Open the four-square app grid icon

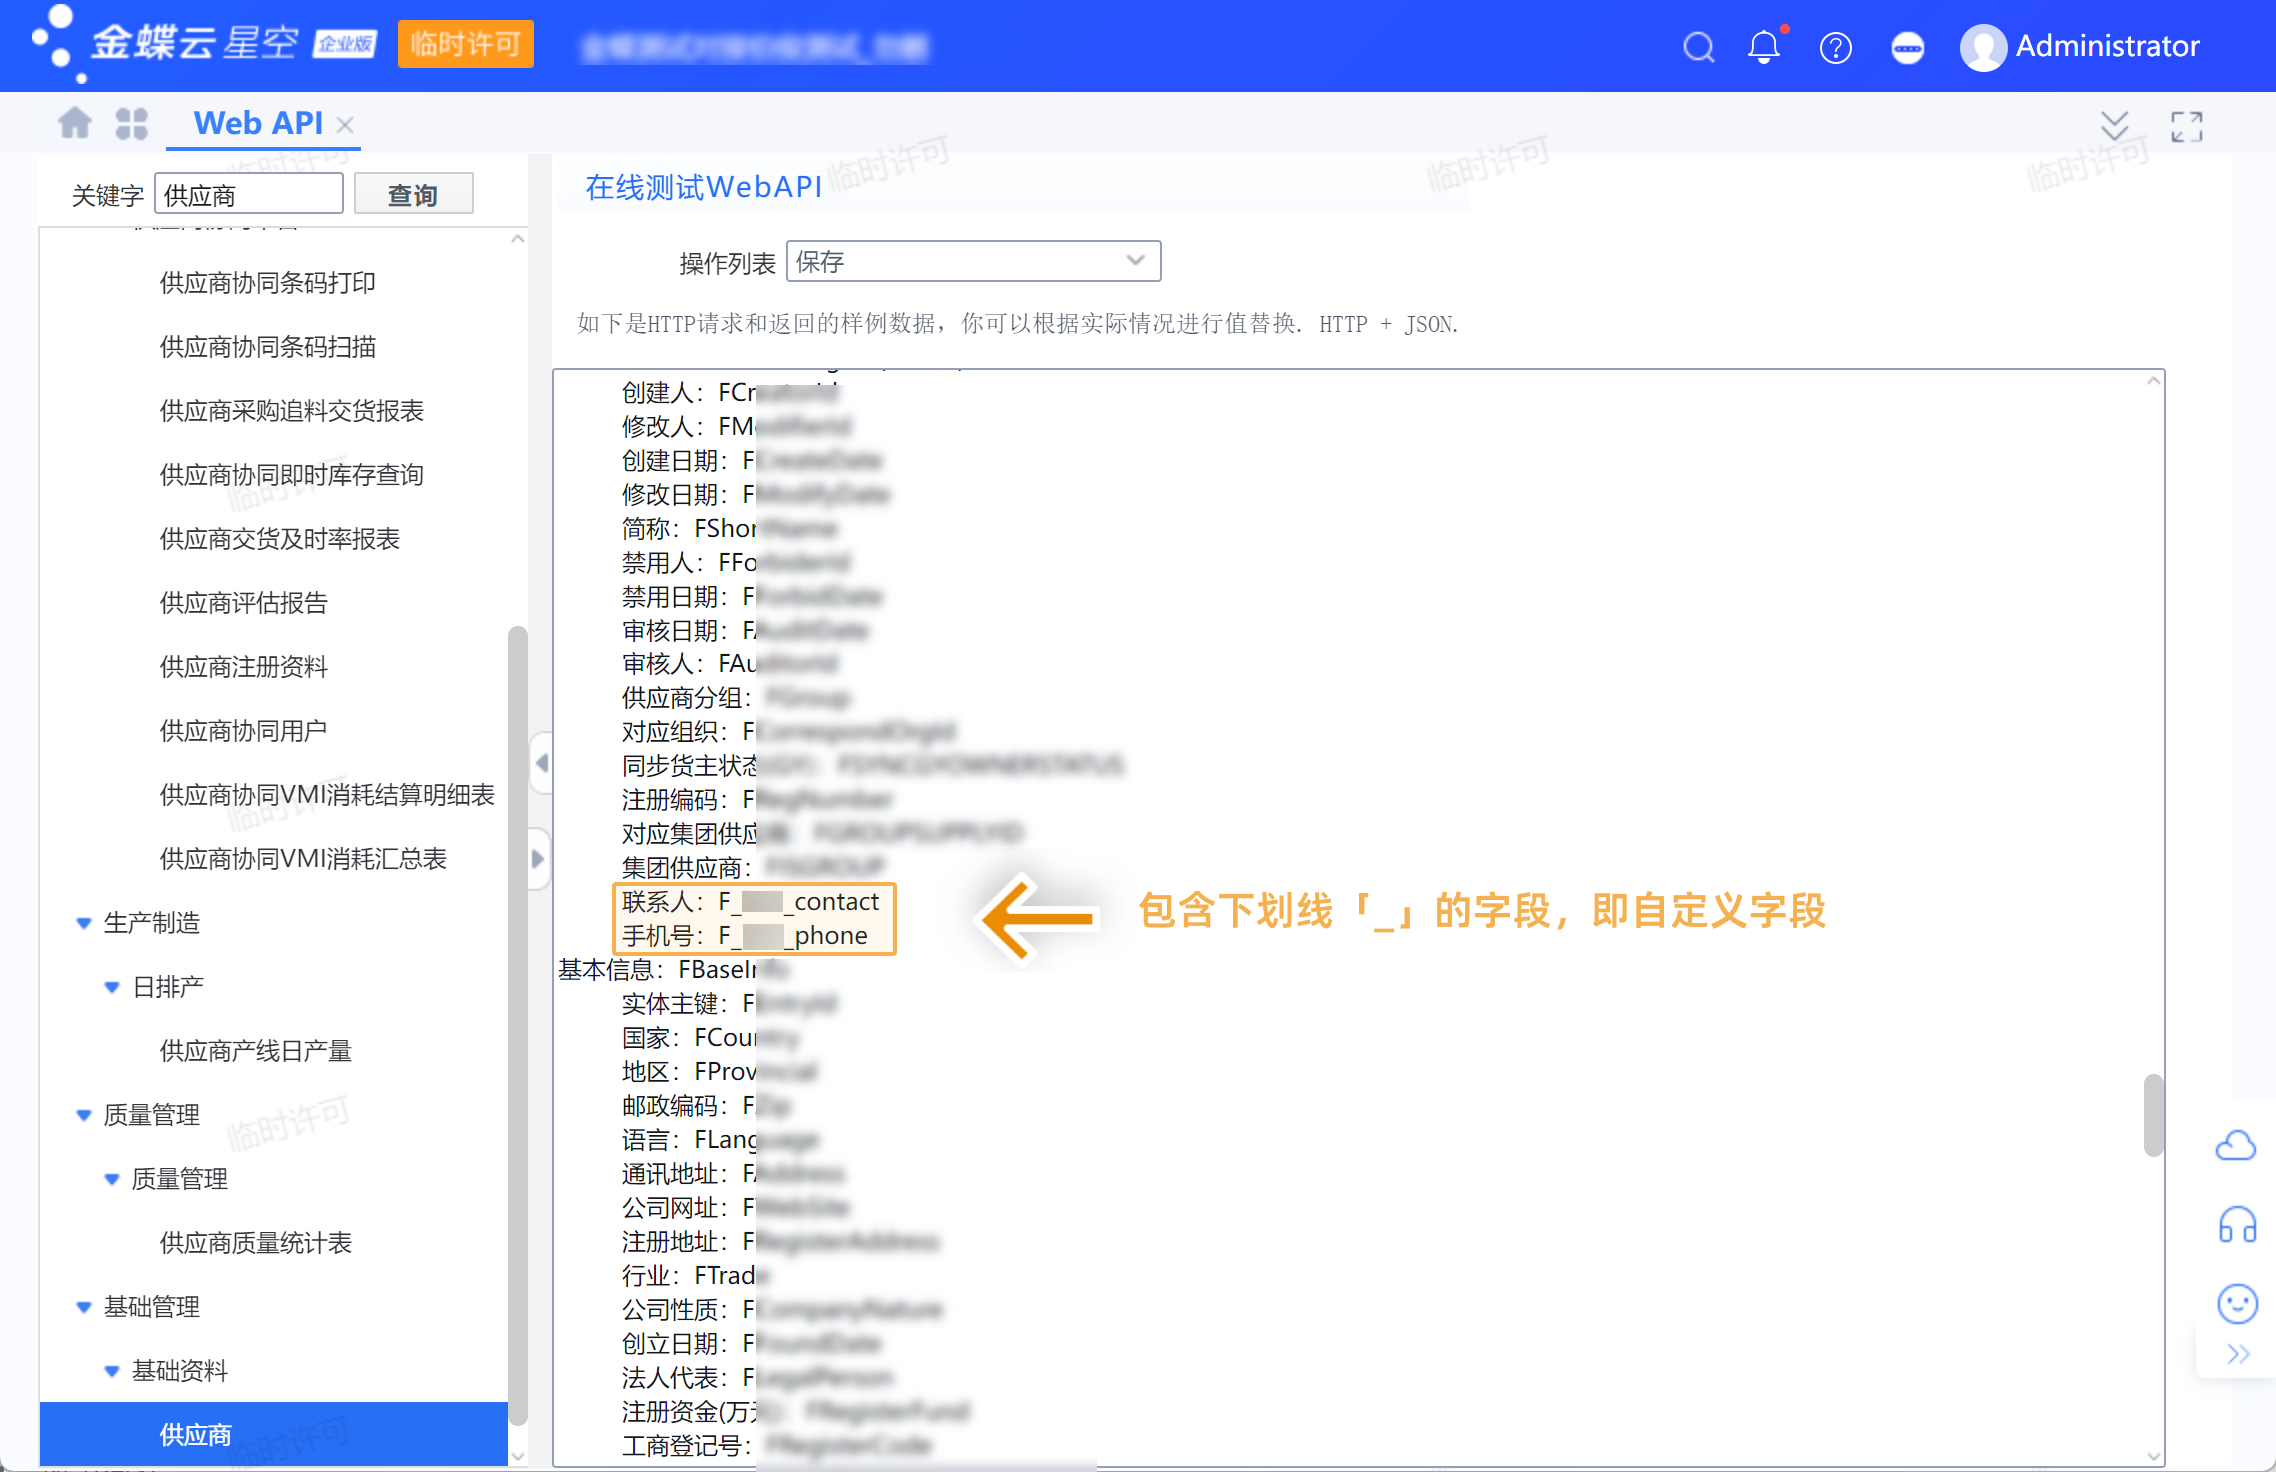(131, 123)
